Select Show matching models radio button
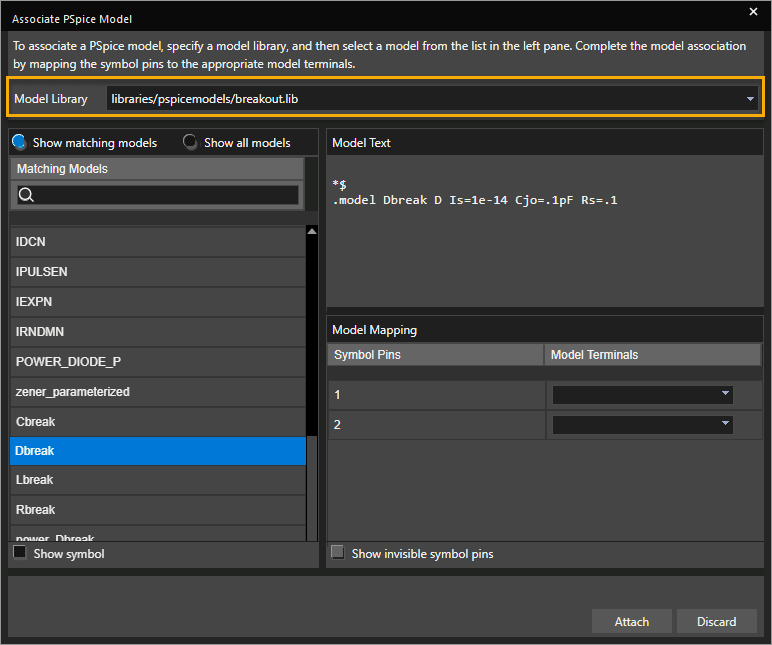 pyautogui.click(x=19, y=142)
